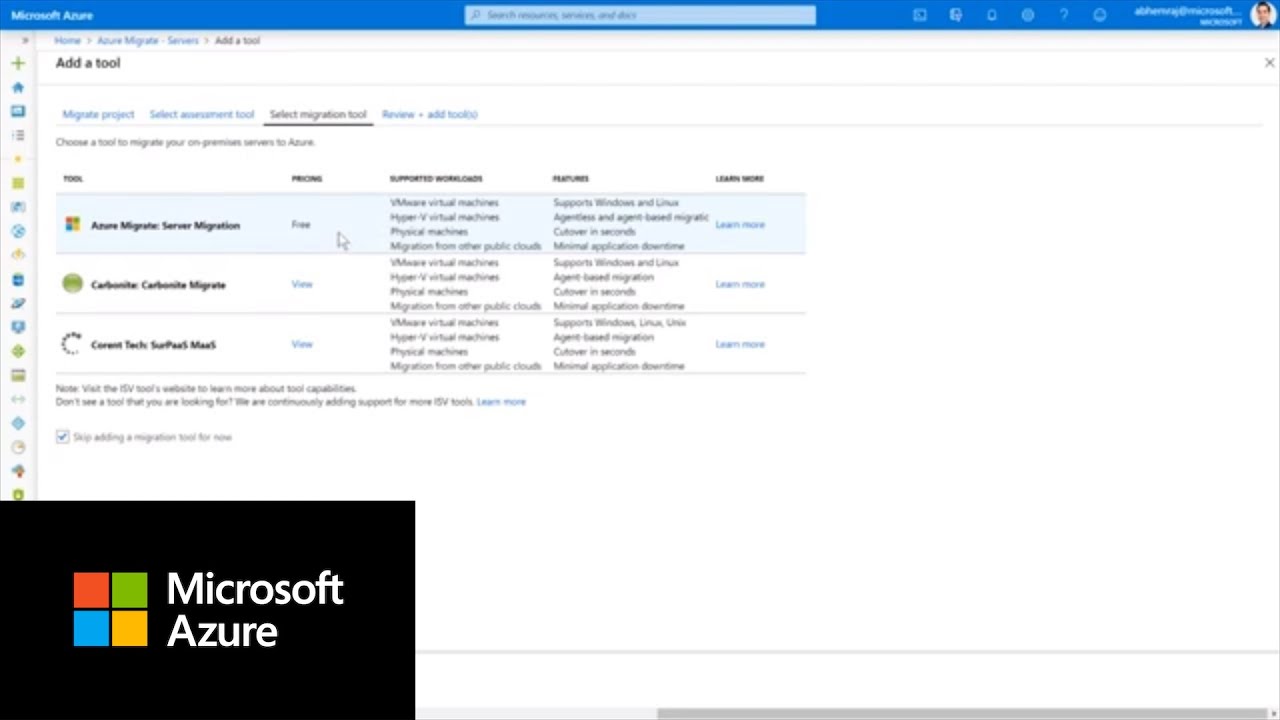
Task: Go to Azure Migrate - Servers breadcrumb
Action: coord(148,41)
